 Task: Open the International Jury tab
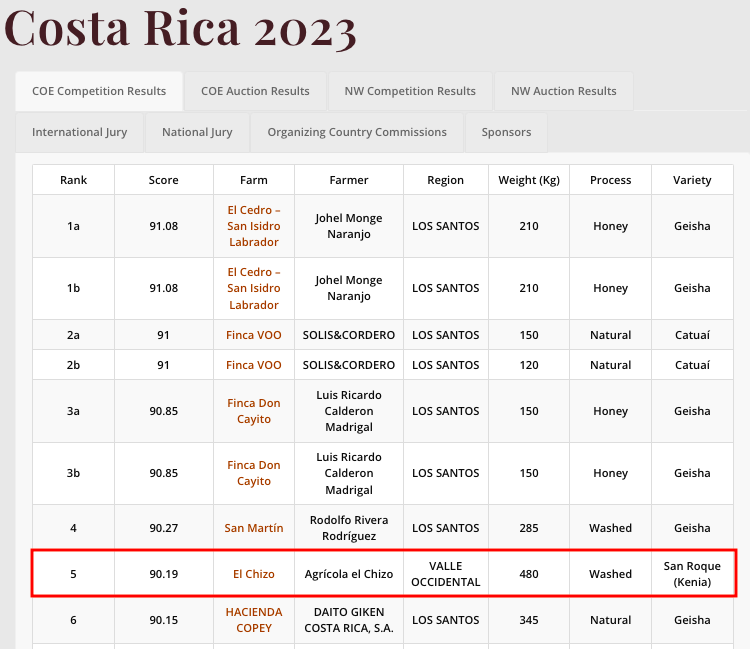pyautogui.click(x=79, y=132)
